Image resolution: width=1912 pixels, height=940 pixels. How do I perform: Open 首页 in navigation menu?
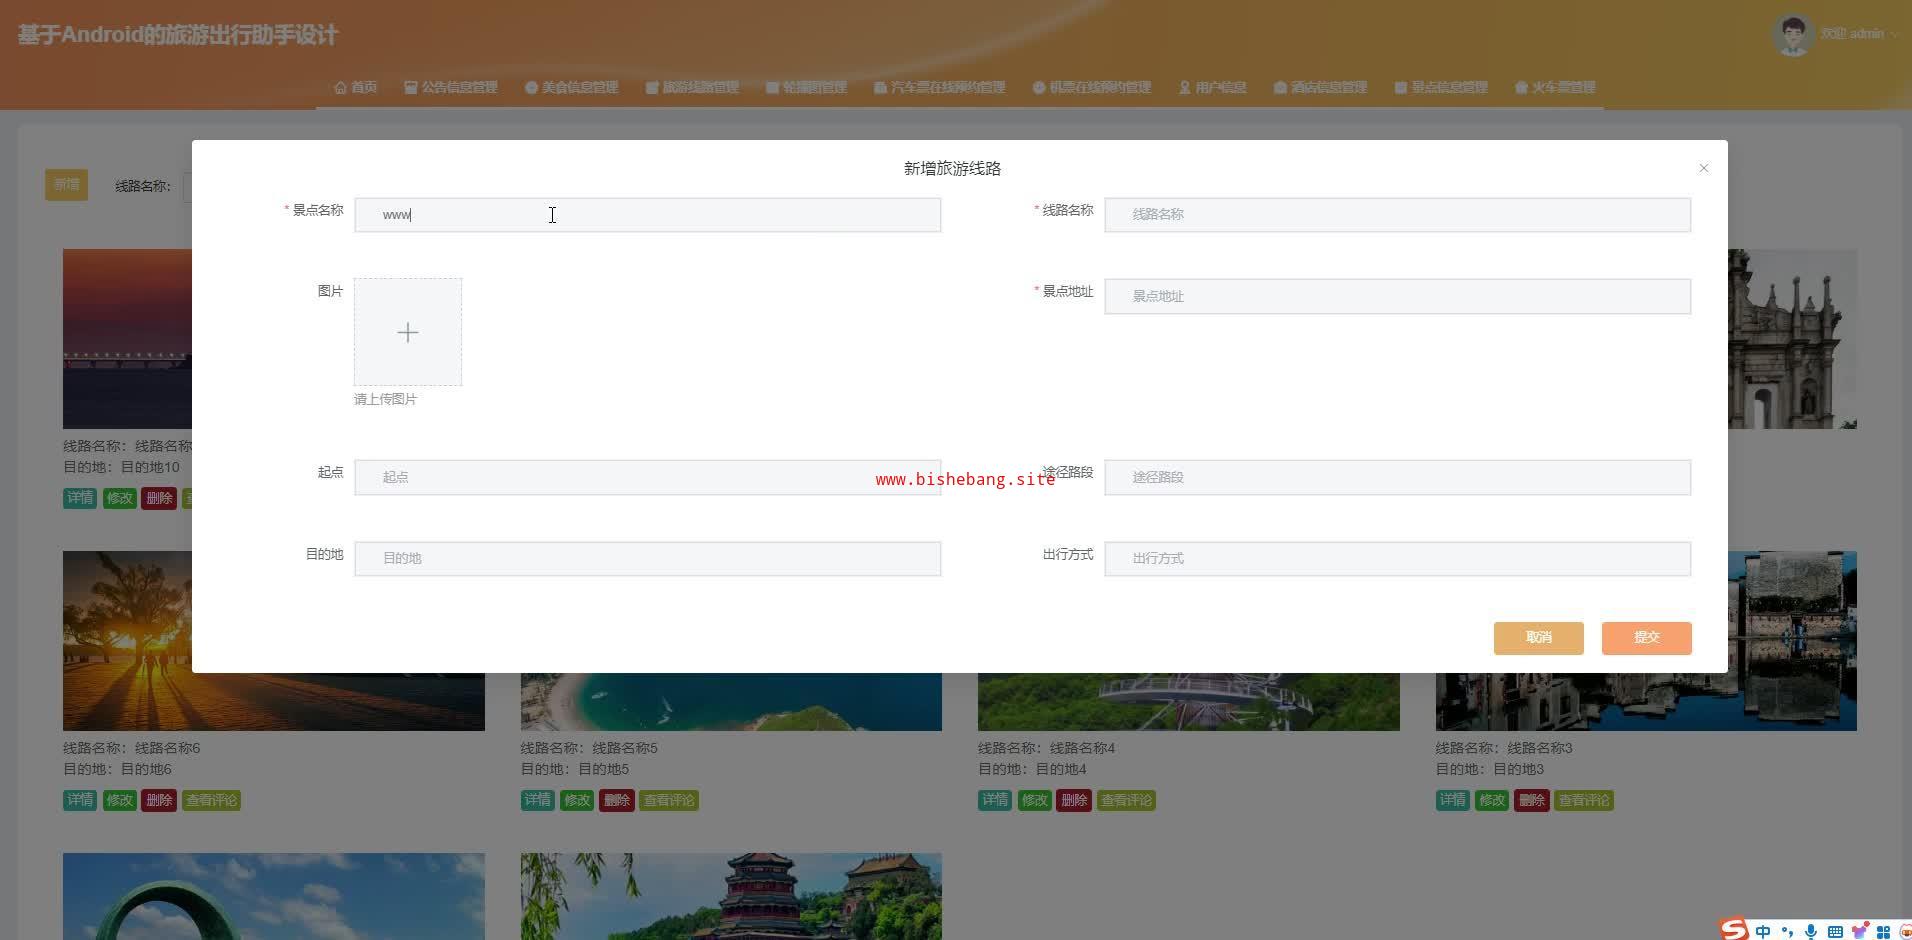(x=355, y=87)
